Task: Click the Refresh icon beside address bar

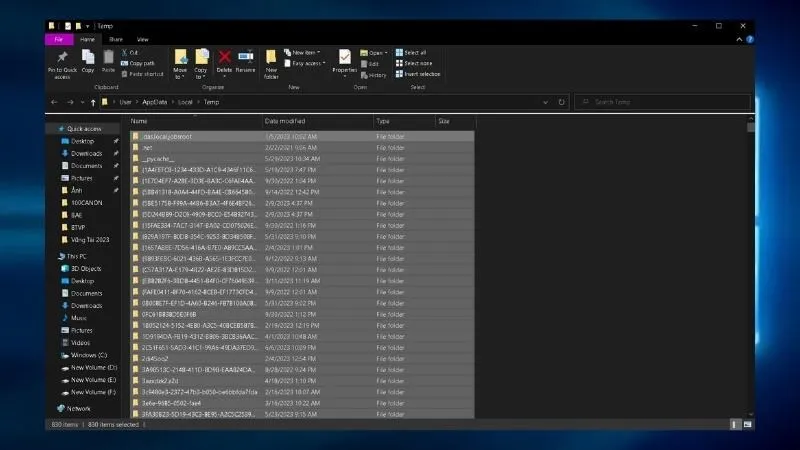Action: (562, 102)
